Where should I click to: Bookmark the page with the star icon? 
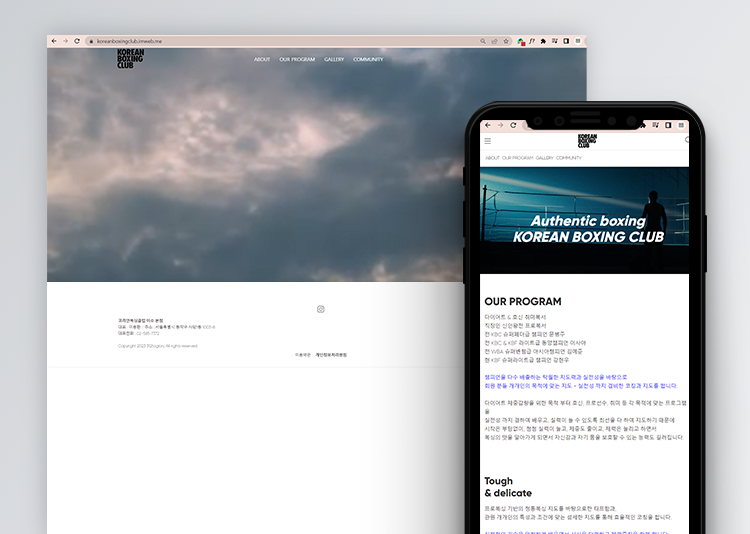(x=506, y=41)
